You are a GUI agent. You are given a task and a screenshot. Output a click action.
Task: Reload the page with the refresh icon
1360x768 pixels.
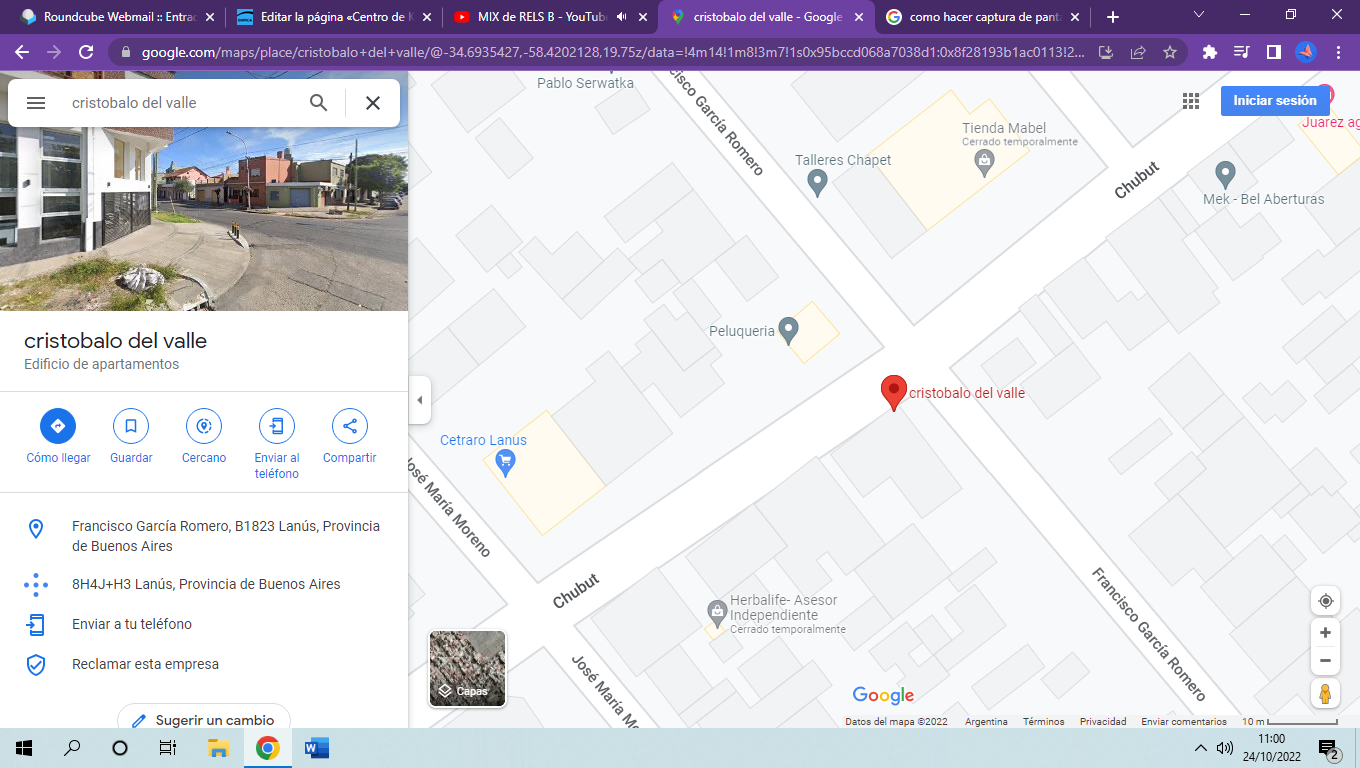[x=86, y=52]
